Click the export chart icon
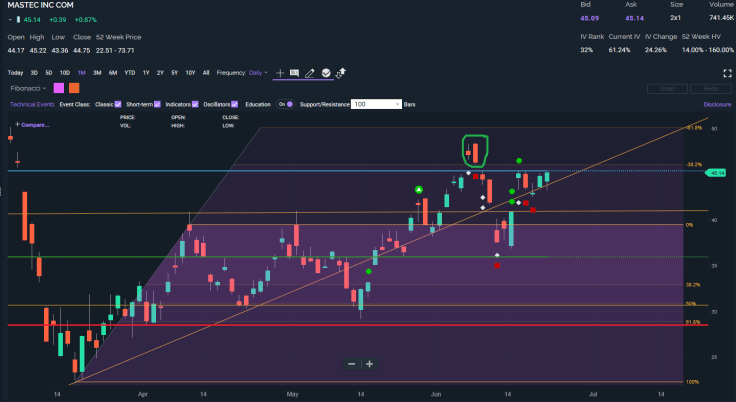The image size is (736, 402). (x=341, y=73)
